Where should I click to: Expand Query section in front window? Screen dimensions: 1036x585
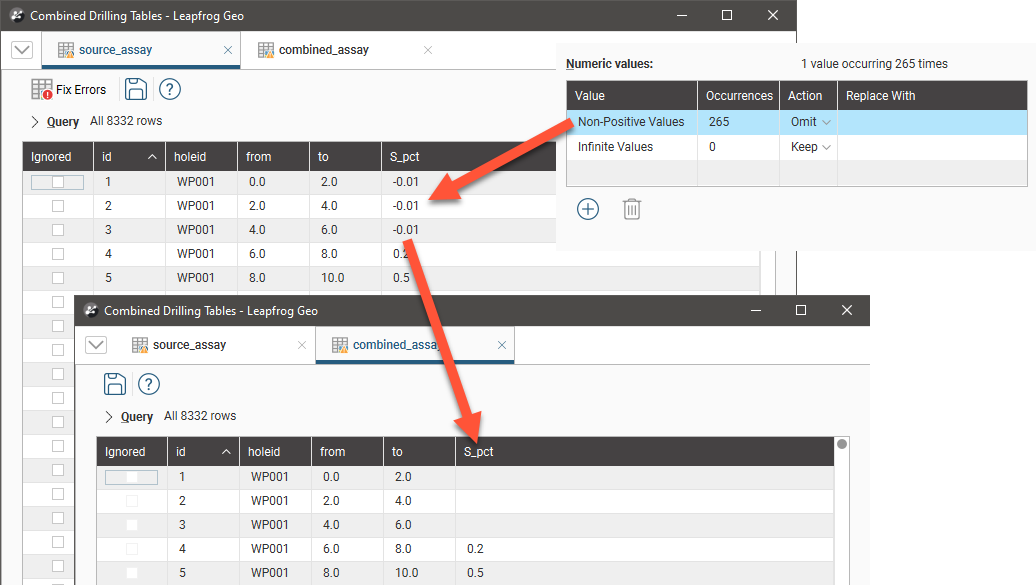pyautogui.click(x=108, y=416)
